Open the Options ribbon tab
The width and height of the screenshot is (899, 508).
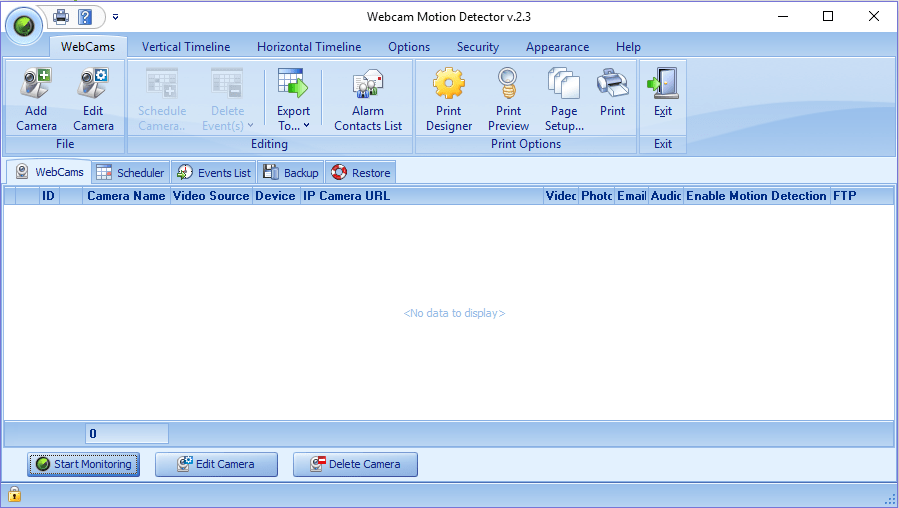[409, 47]
